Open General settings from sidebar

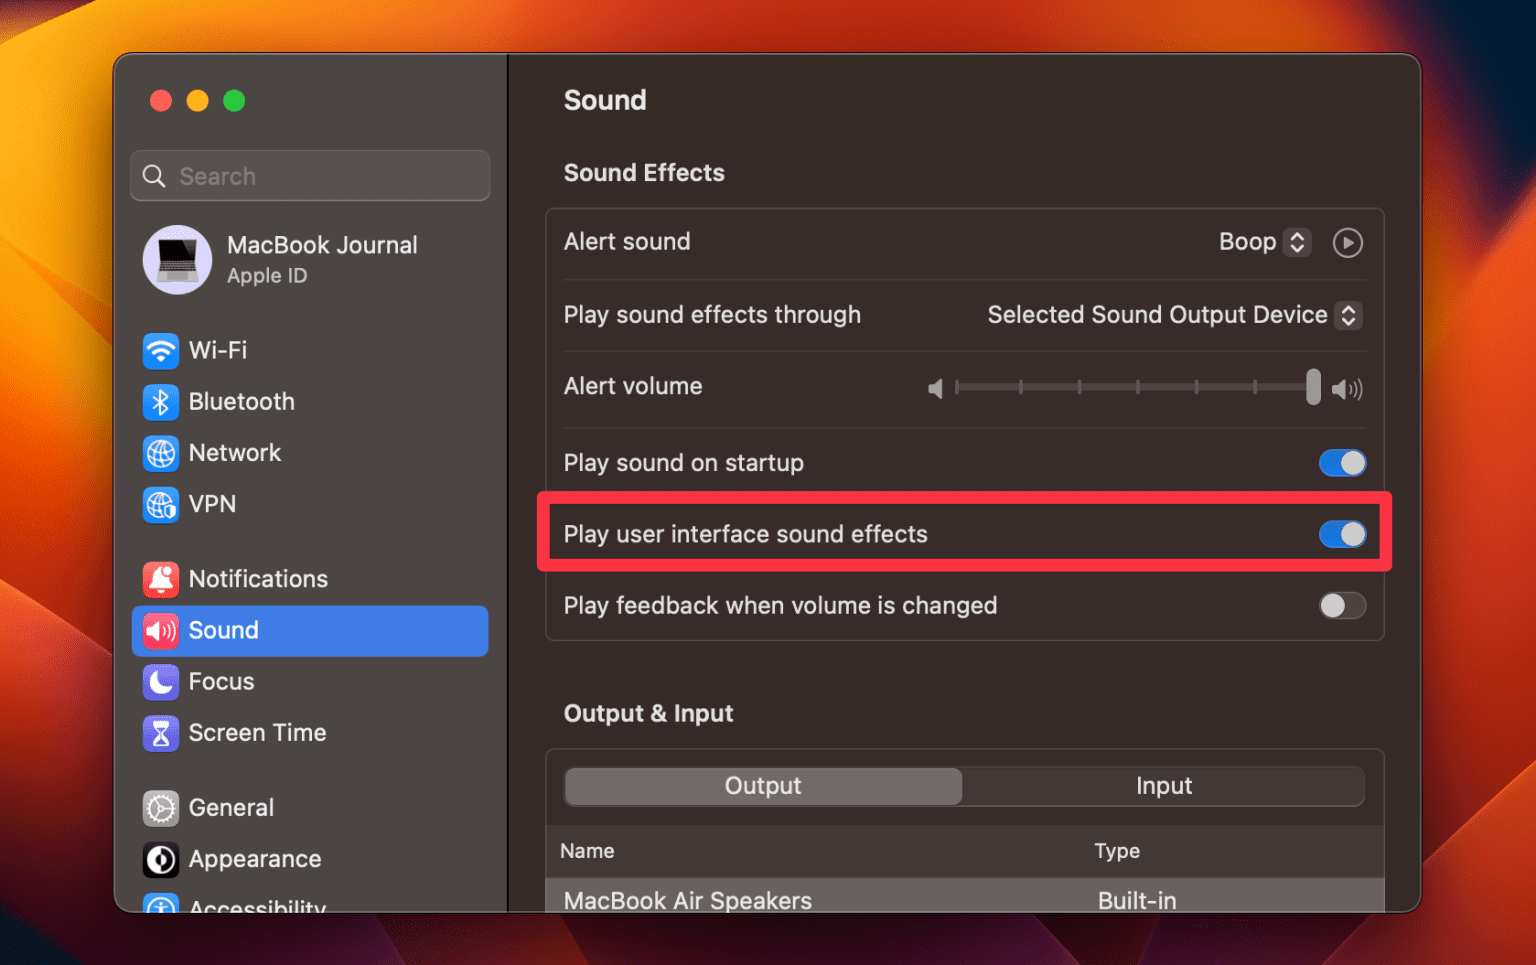[161, 808]
